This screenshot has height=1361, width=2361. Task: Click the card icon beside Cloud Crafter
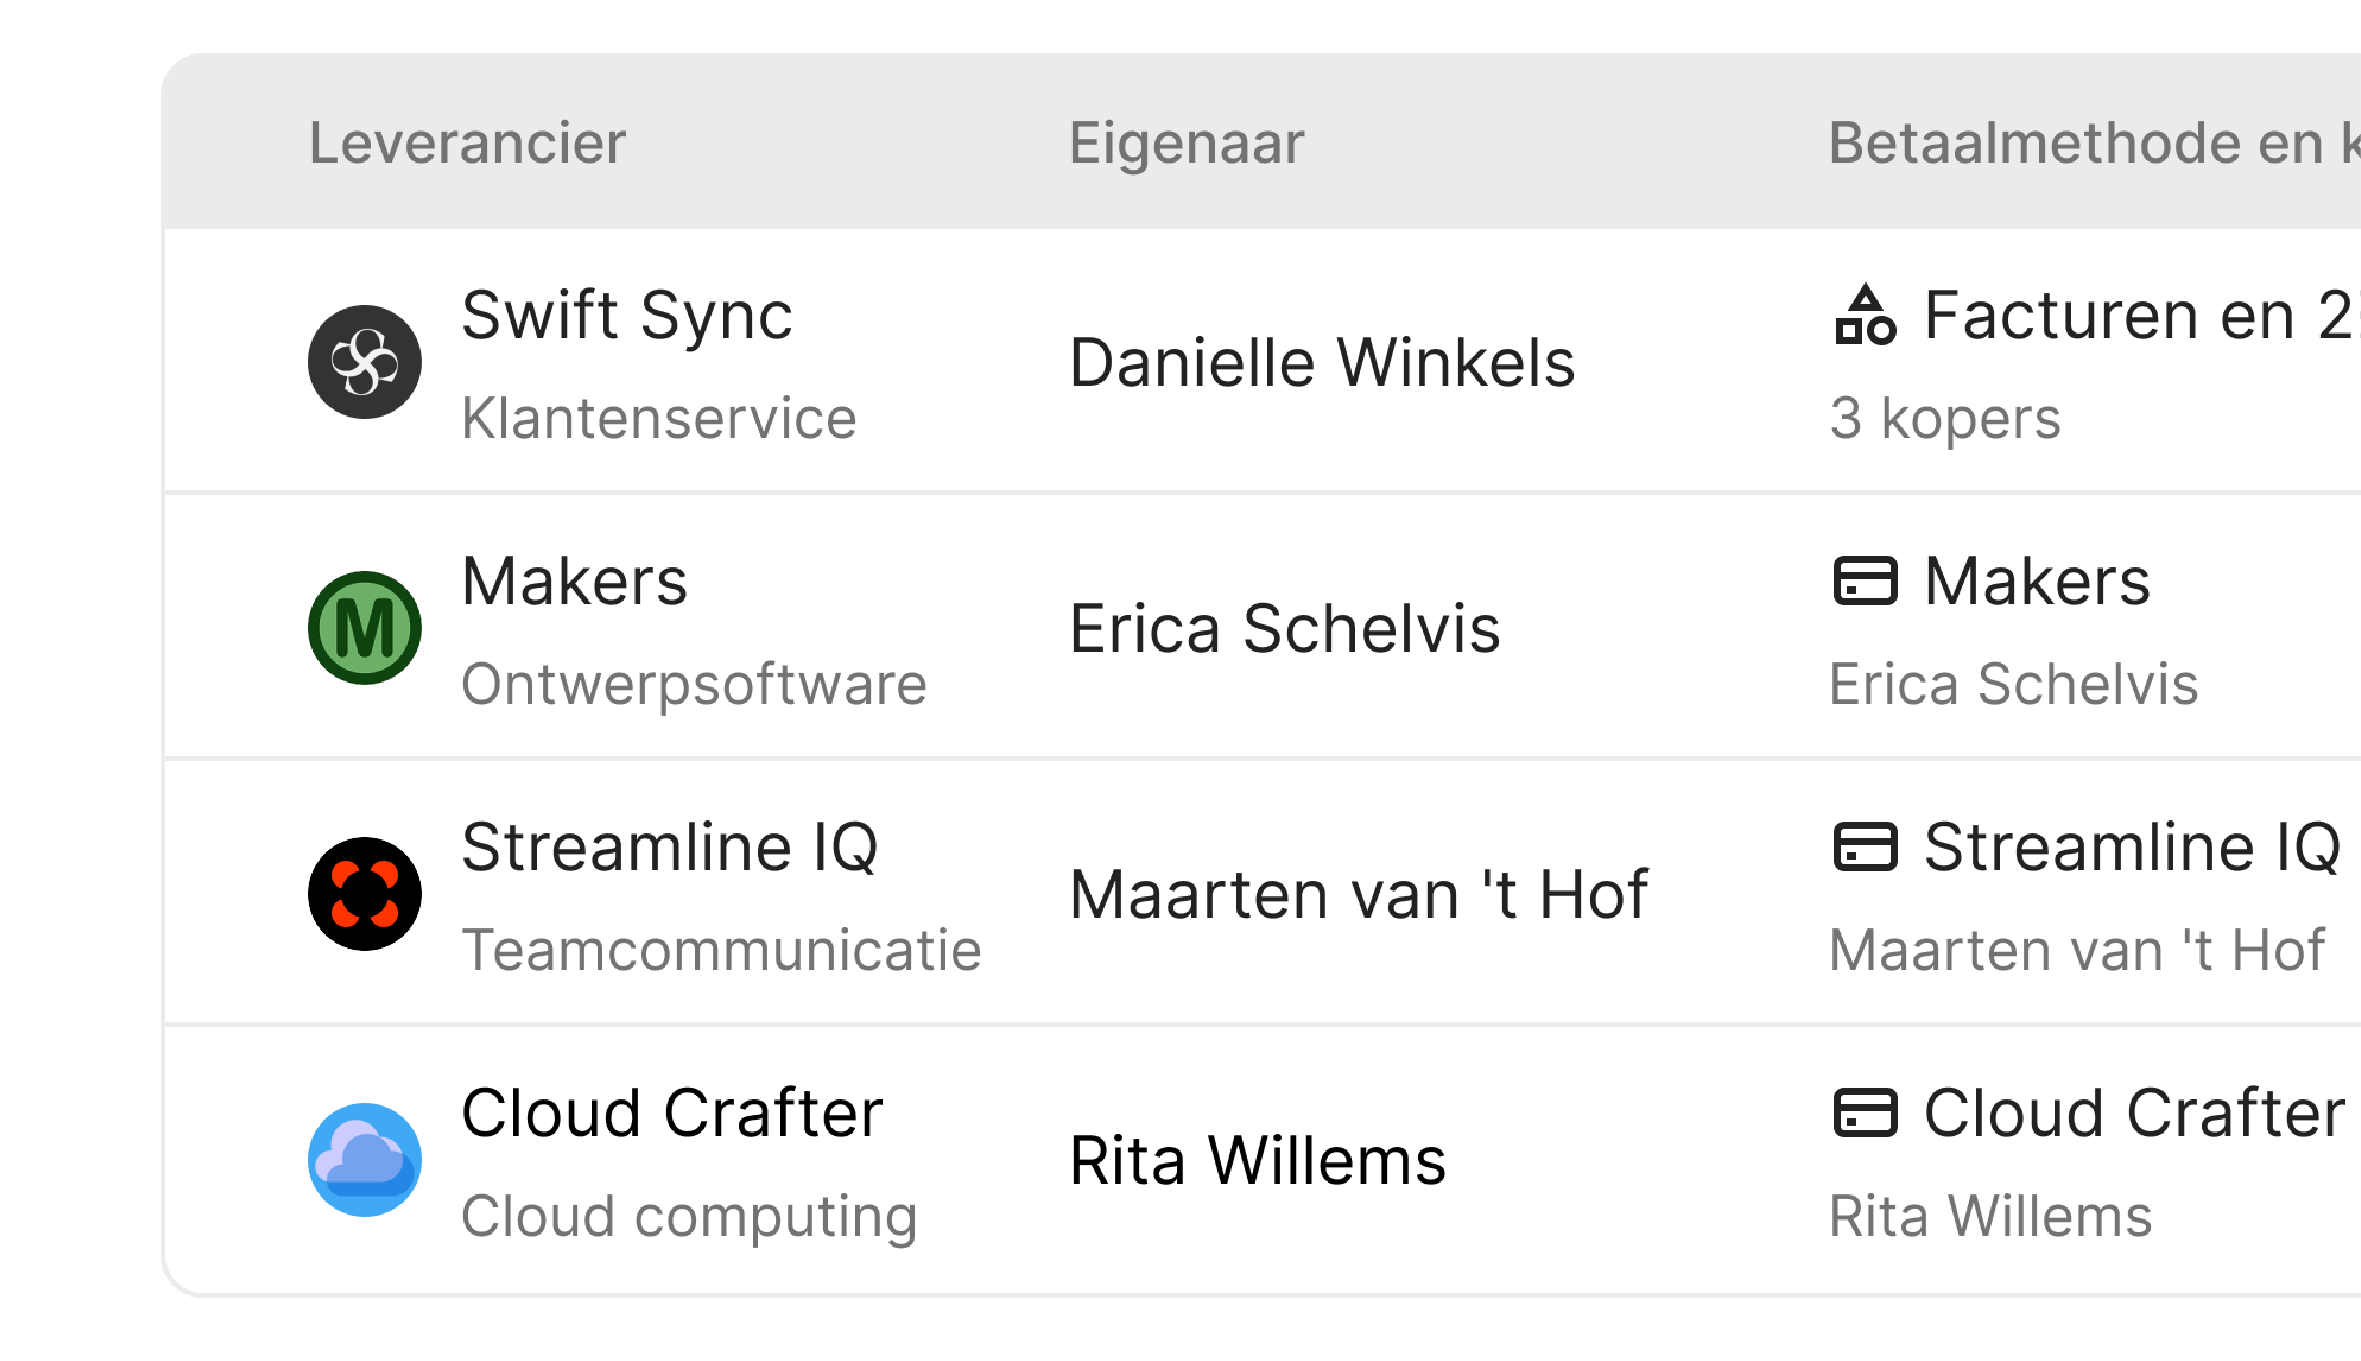tap(1865, 1114)
